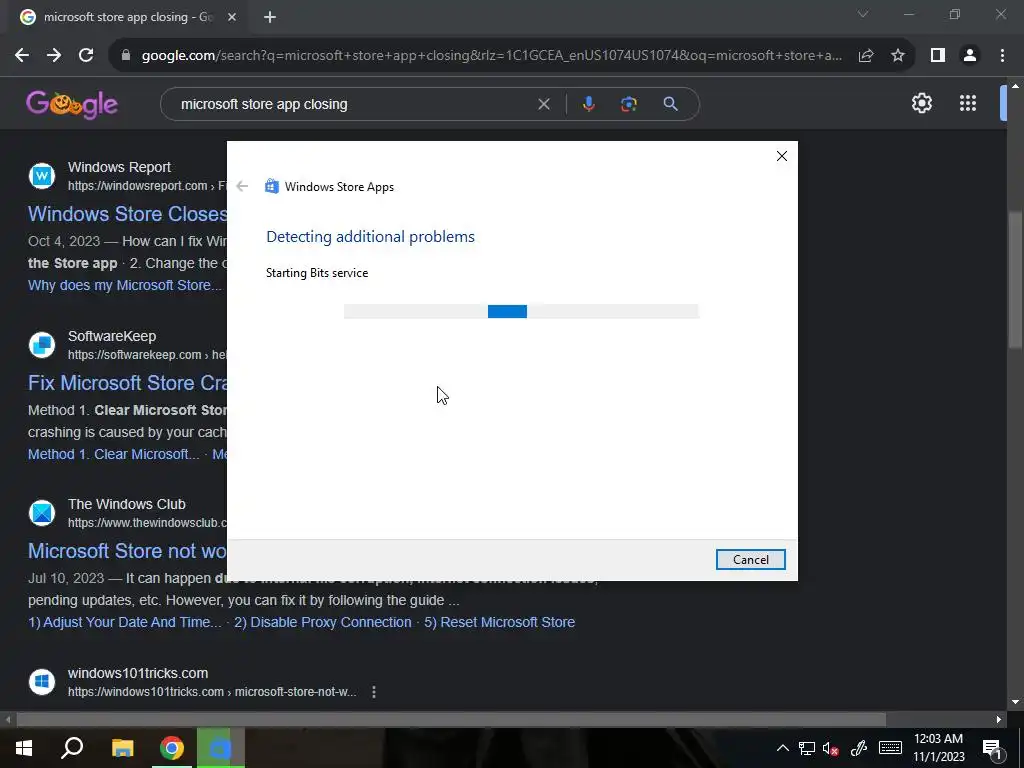Click the windows101tricks.com site name
The height and width of the screenshot is (768, 1024).
138,673
